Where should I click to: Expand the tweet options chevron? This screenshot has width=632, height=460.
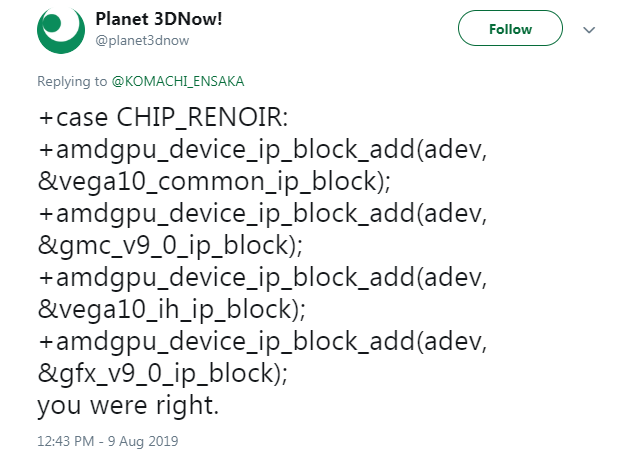[589, 30]
